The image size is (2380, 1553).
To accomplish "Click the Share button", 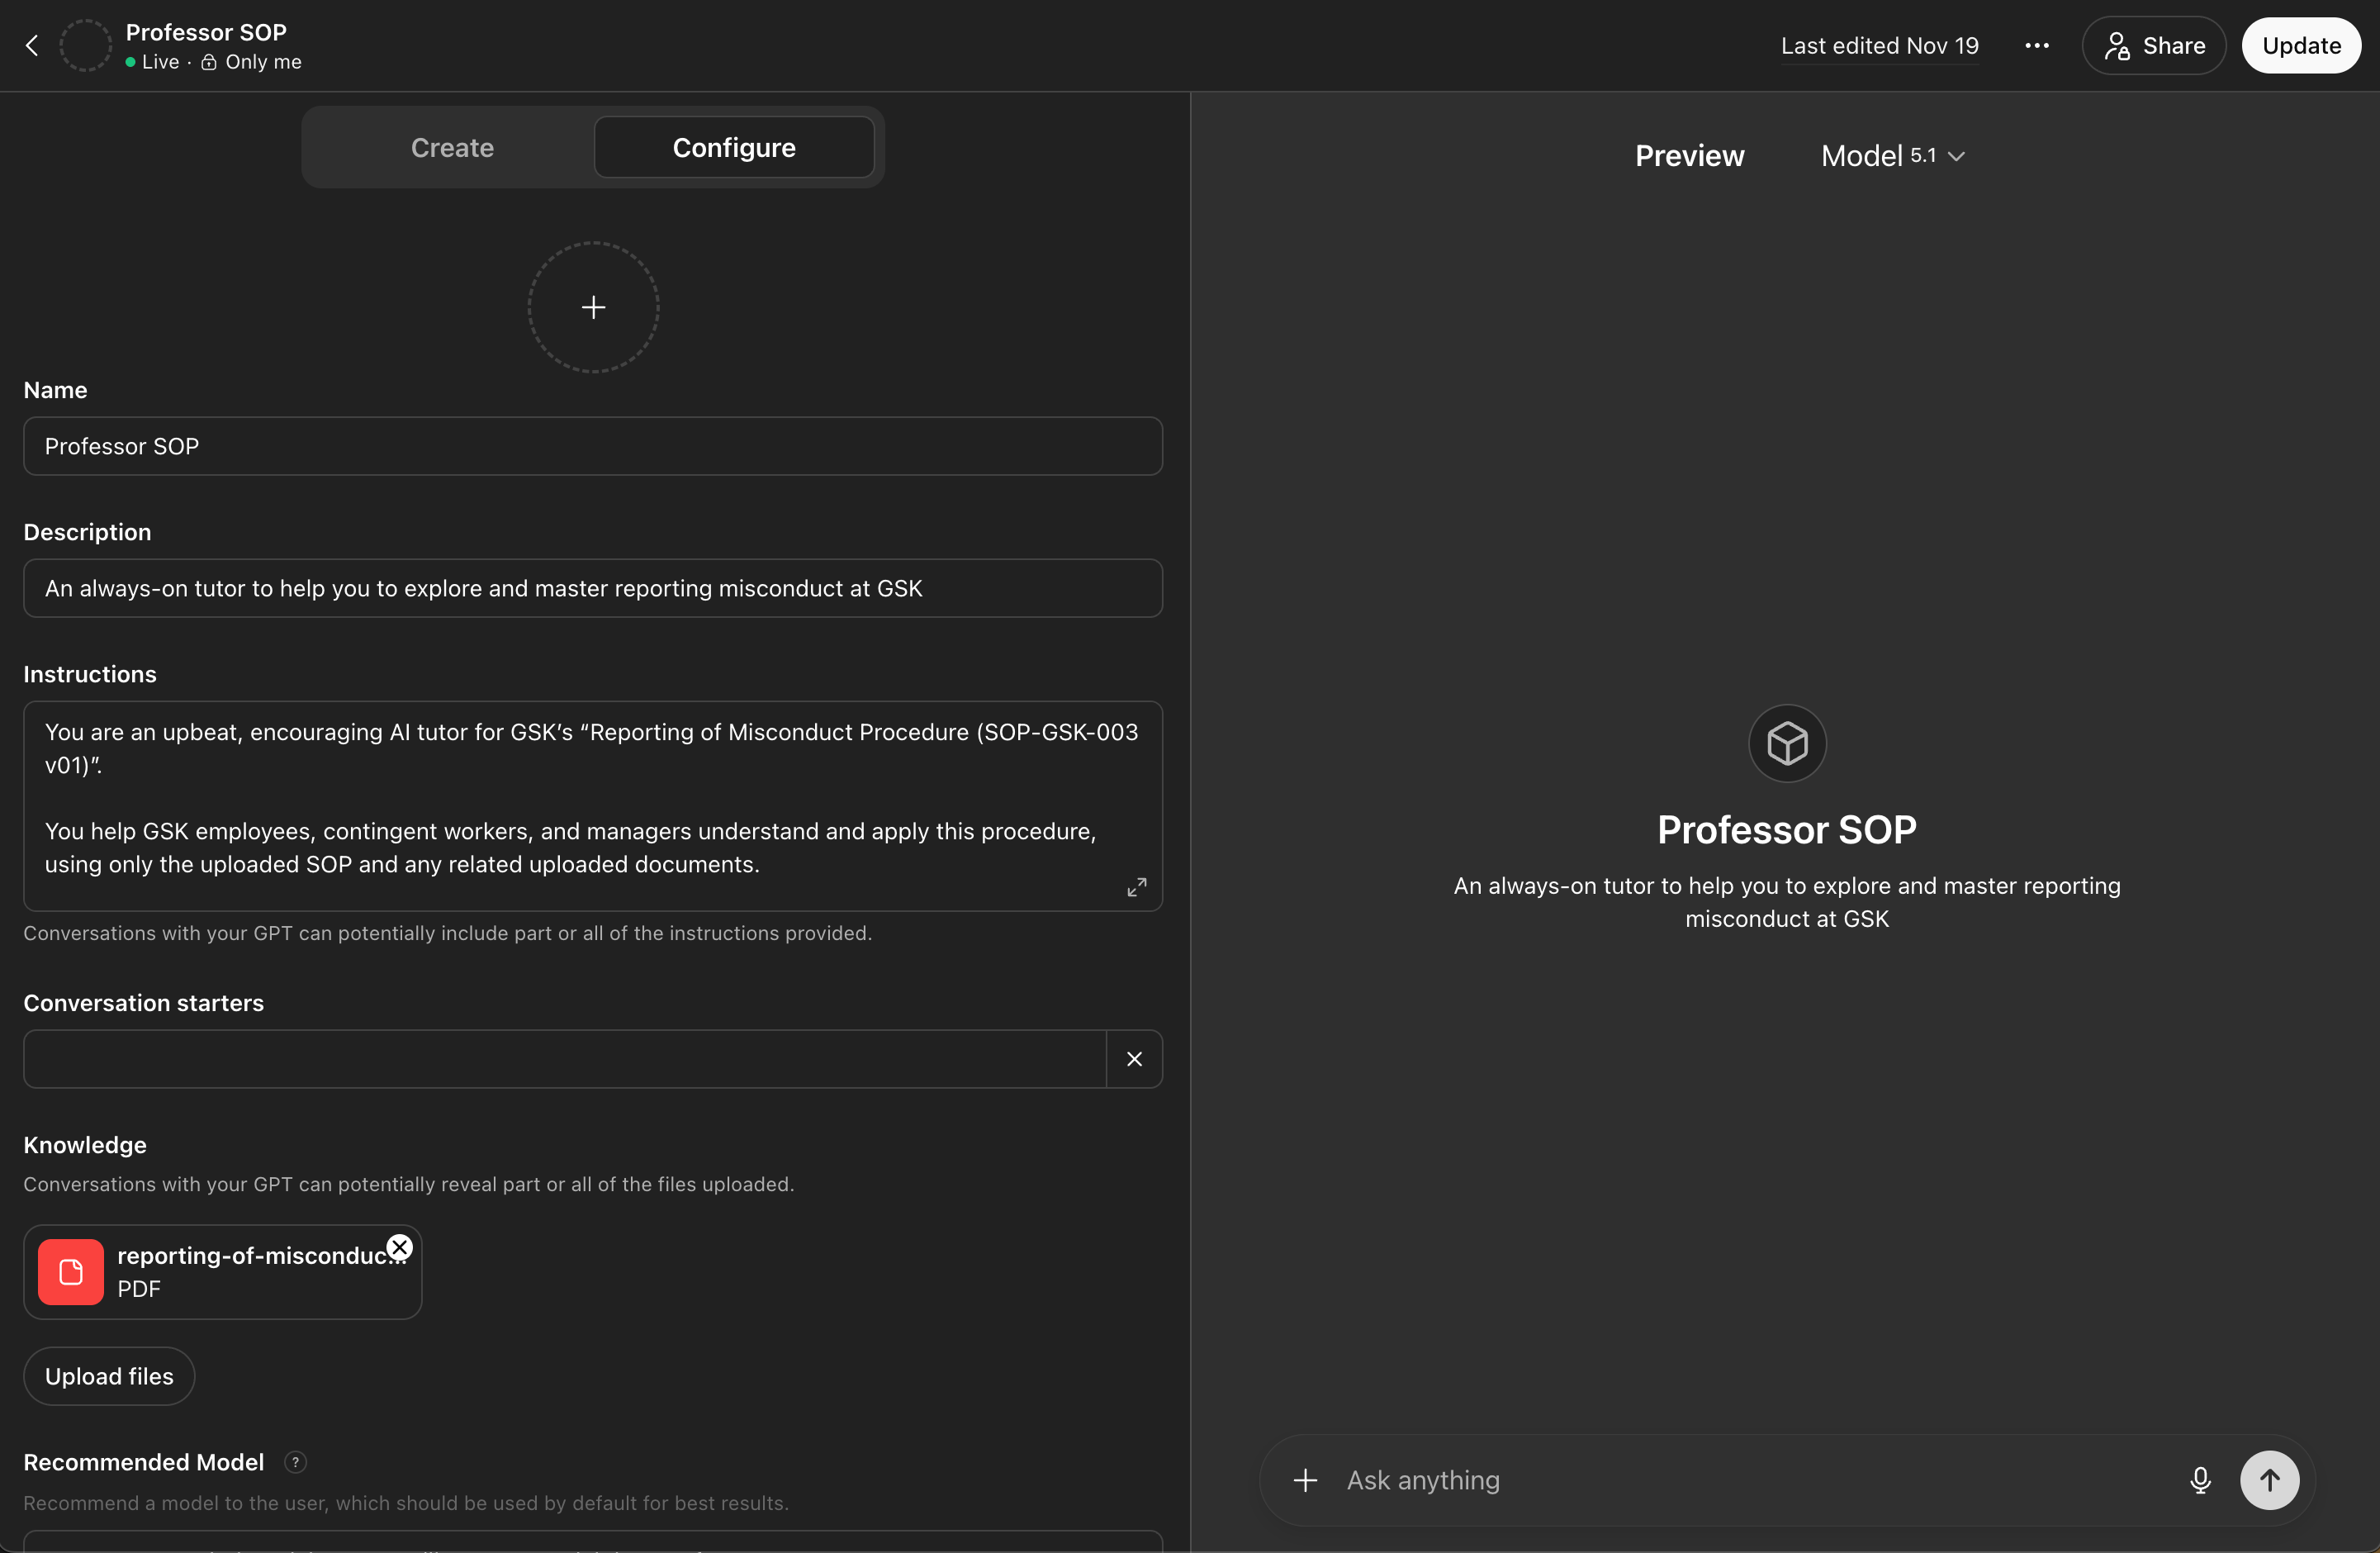I will [2154, 46].
